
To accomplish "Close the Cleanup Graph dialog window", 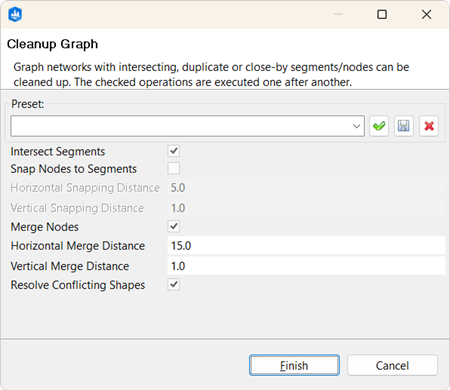I will pos(426,14).
